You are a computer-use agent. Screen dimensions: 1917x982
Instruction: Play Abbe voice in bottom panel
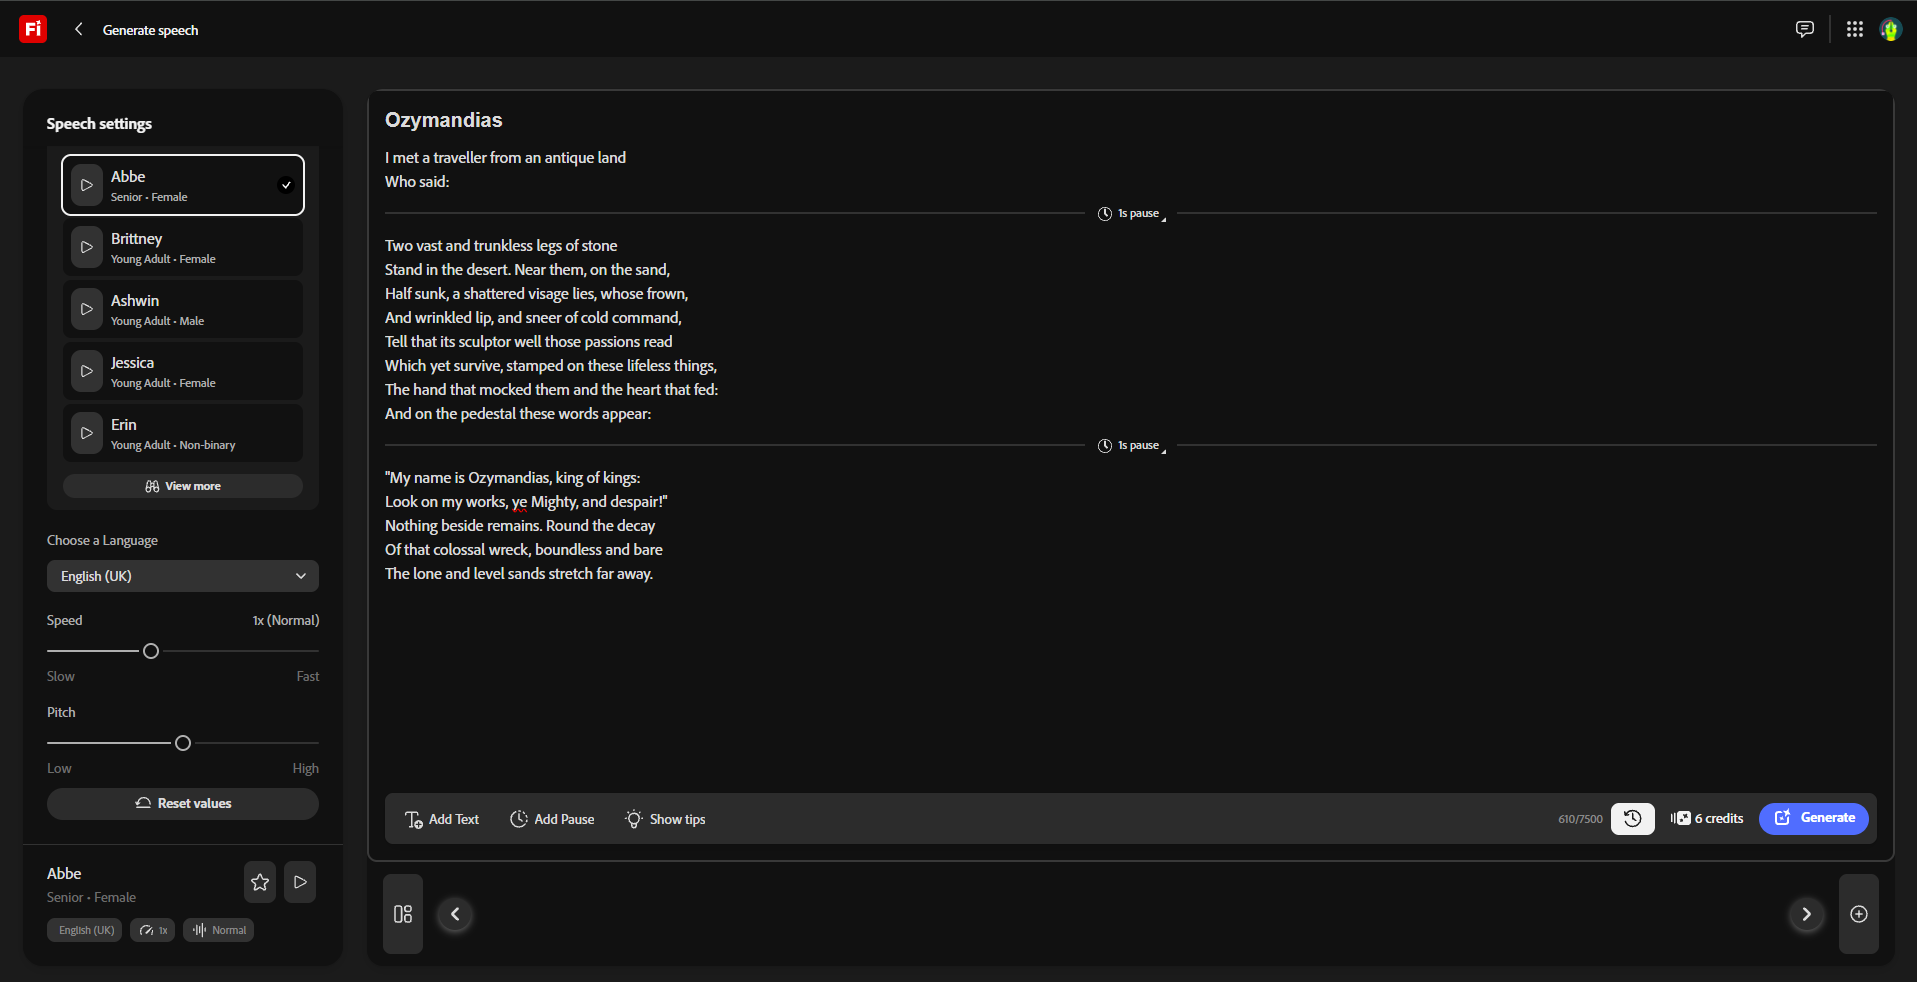[x=300, y=882]
